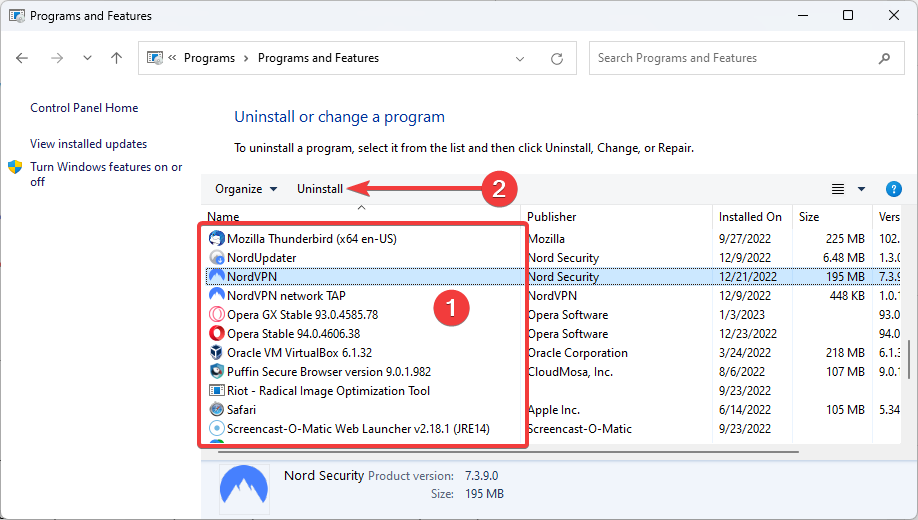Open the View installed updates link
The image size is (918, 520).
coord(88,144)
